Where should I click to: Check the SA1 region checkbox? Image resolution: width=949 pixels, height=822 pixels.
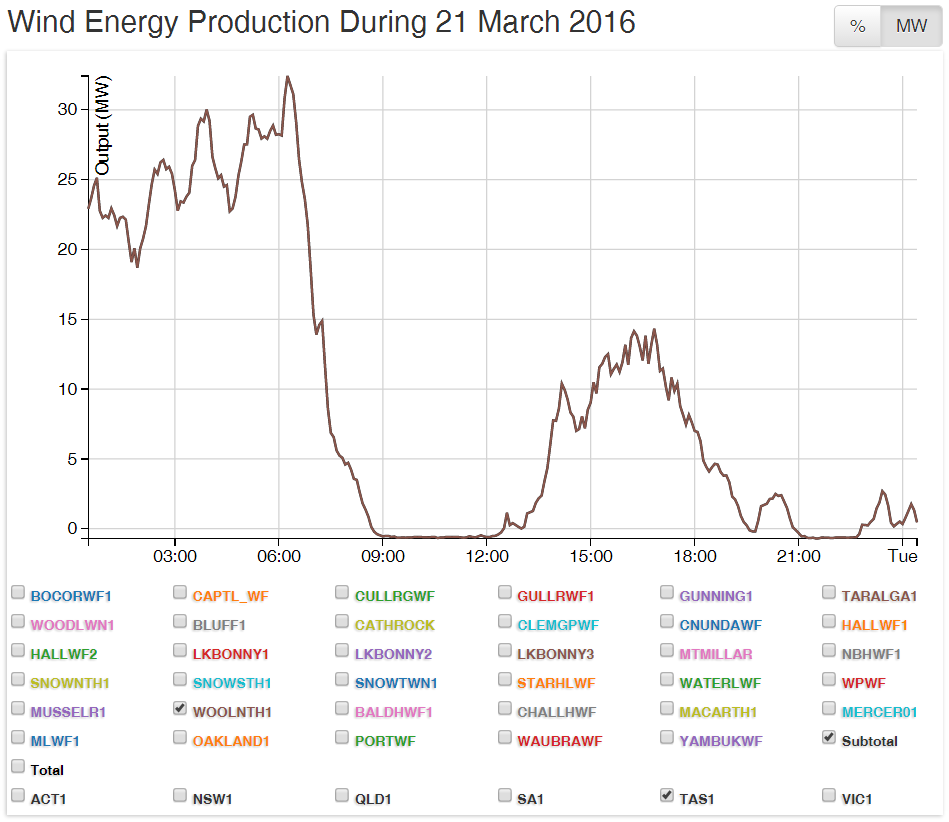tap(505, 795)
